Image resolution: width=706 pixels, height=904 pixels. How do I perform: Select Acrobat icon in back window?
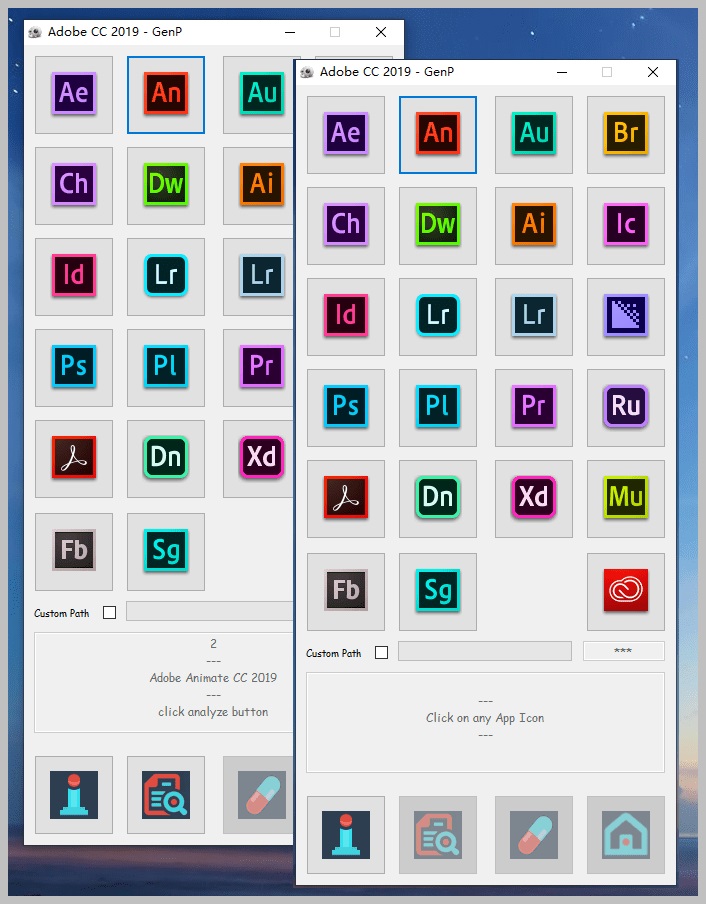coord(74,459)
